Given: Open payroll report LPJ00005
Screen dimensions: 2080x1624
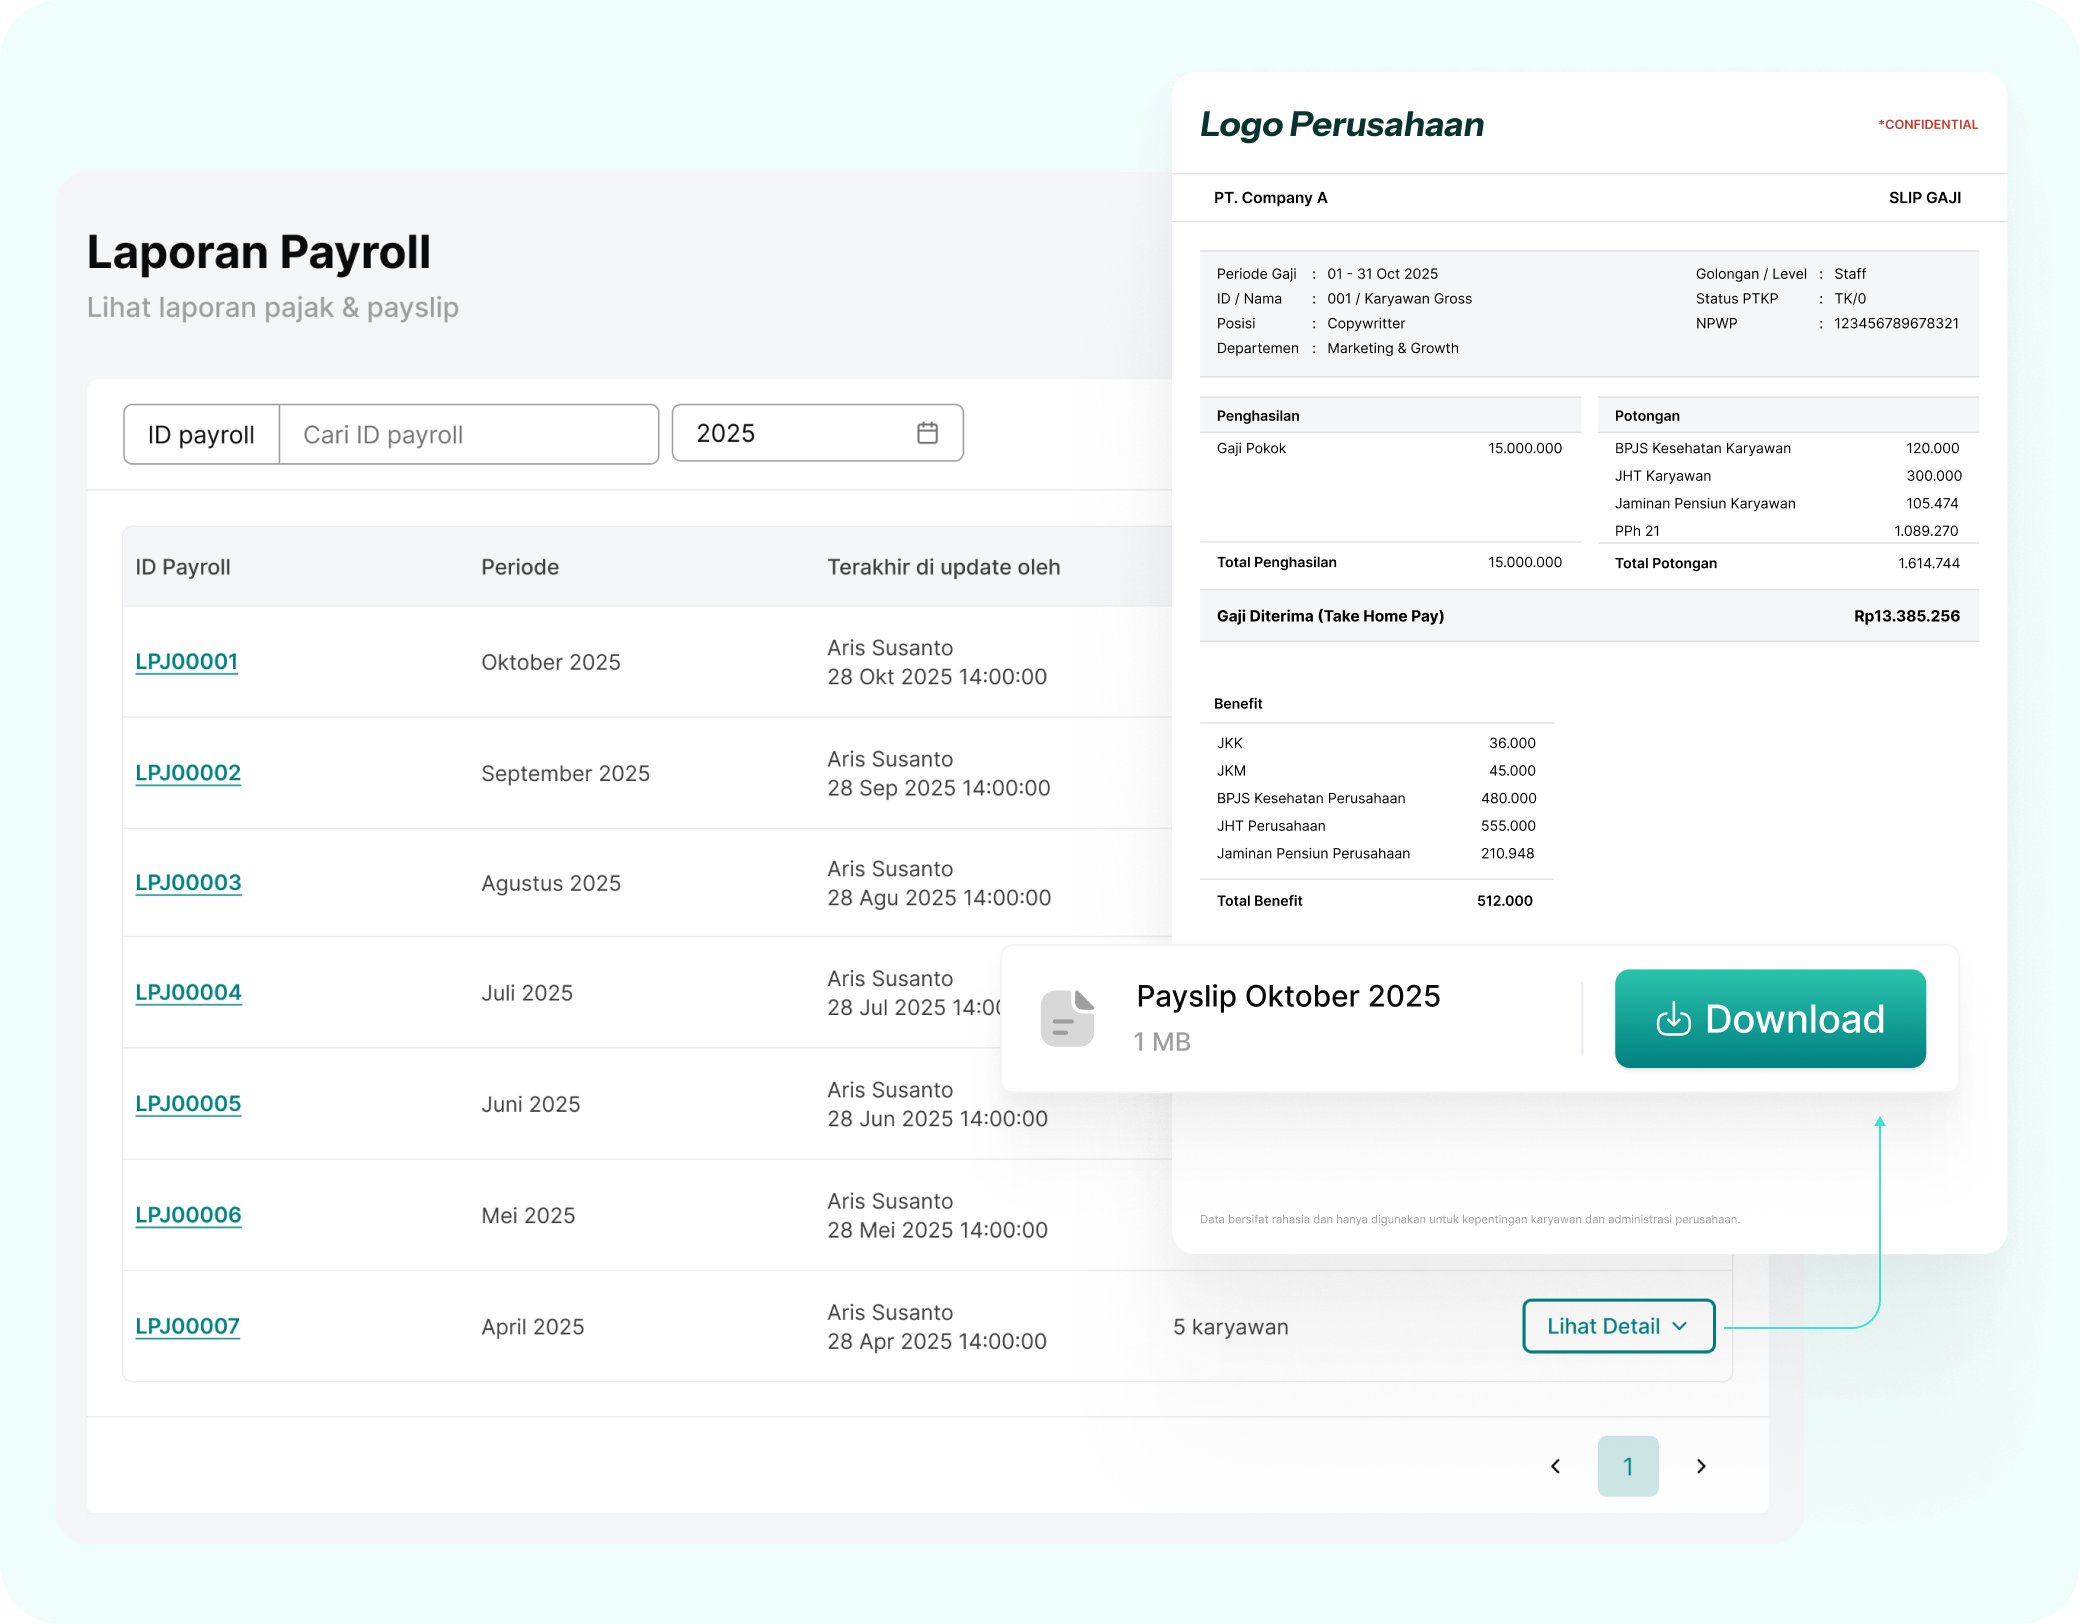Looking at the screenshot, I should click(188, 1103).
